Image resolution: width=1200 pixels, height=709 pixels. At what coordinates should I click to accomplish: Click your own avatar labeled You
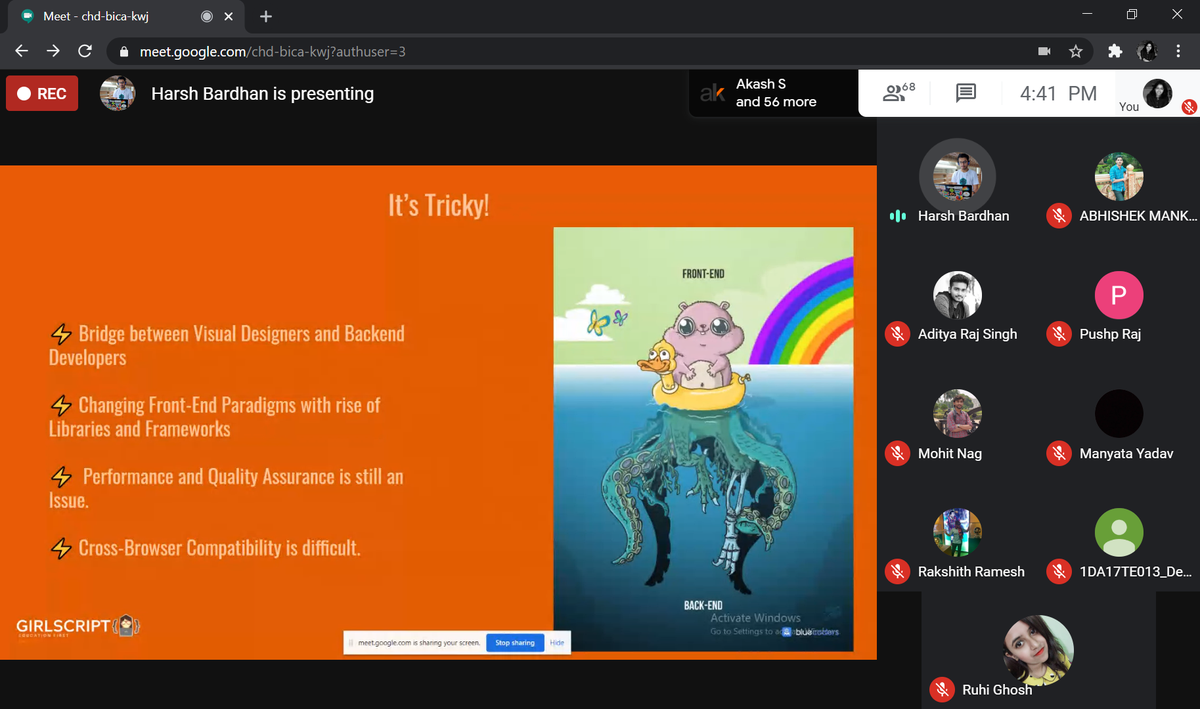(x=1157, y=93)
